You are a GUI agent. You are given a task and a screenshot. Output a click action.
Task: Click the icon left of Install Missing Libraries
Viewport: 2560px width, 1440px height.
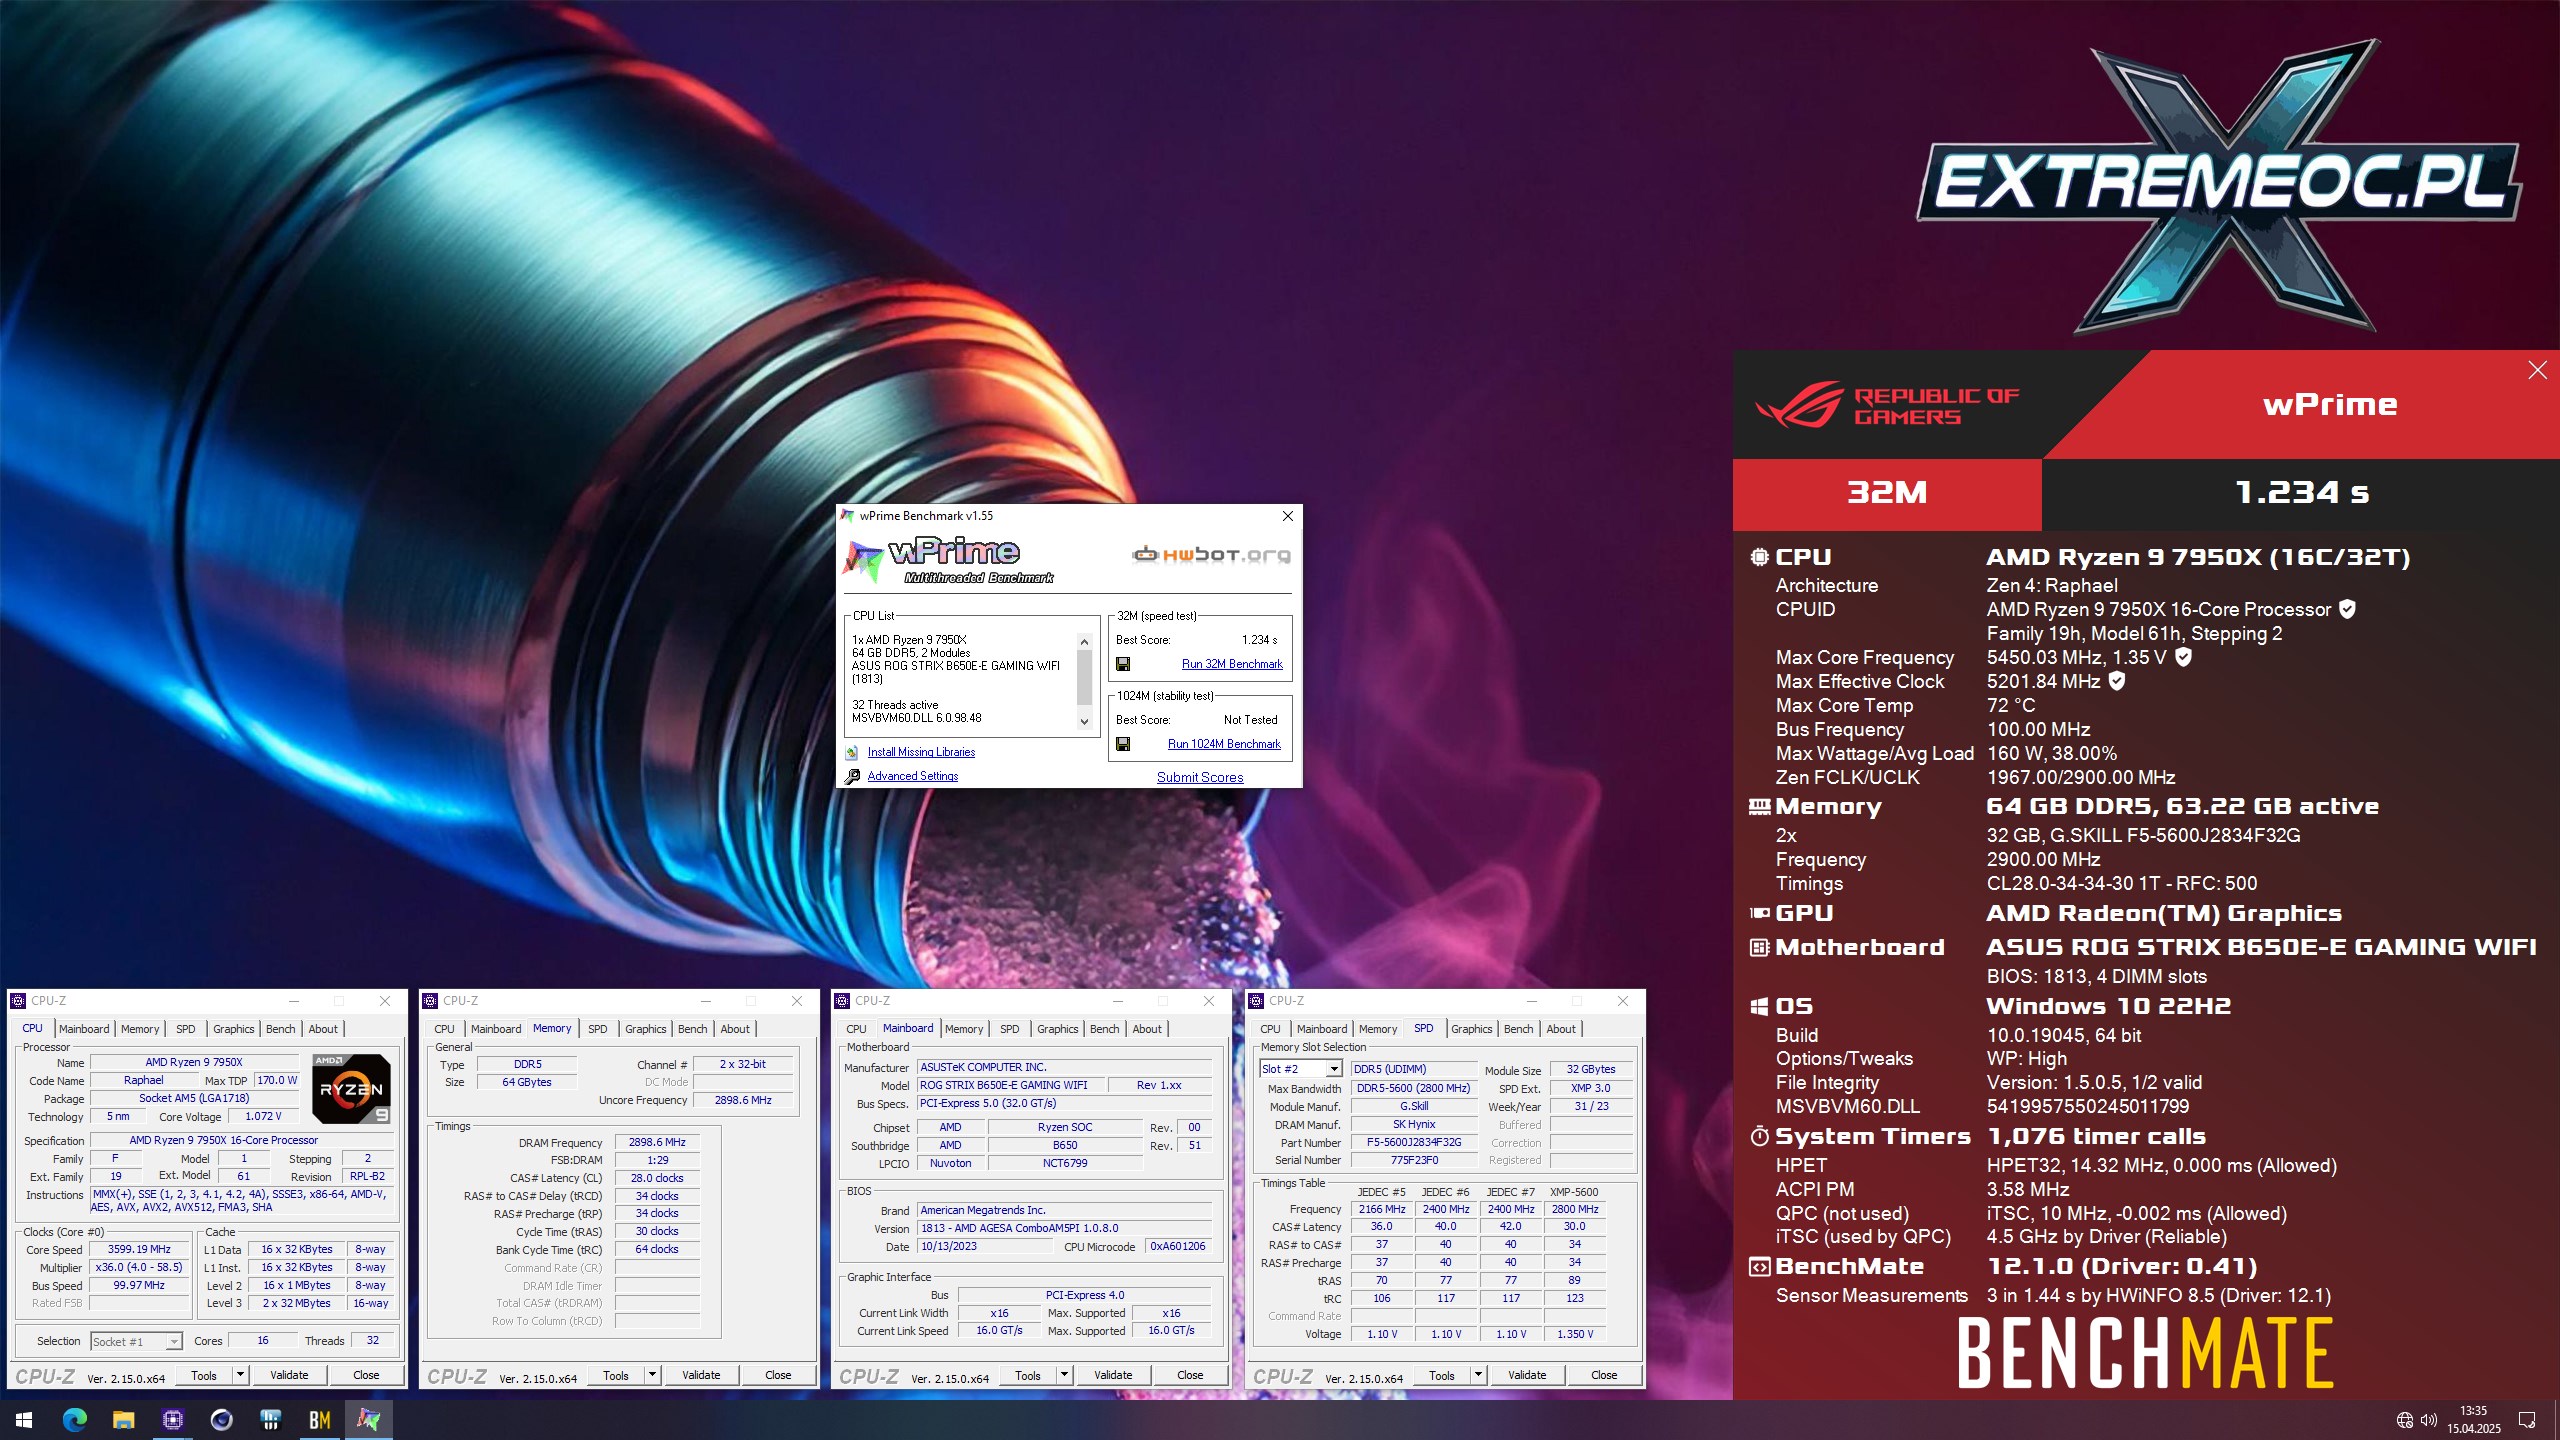pos(852,752)
